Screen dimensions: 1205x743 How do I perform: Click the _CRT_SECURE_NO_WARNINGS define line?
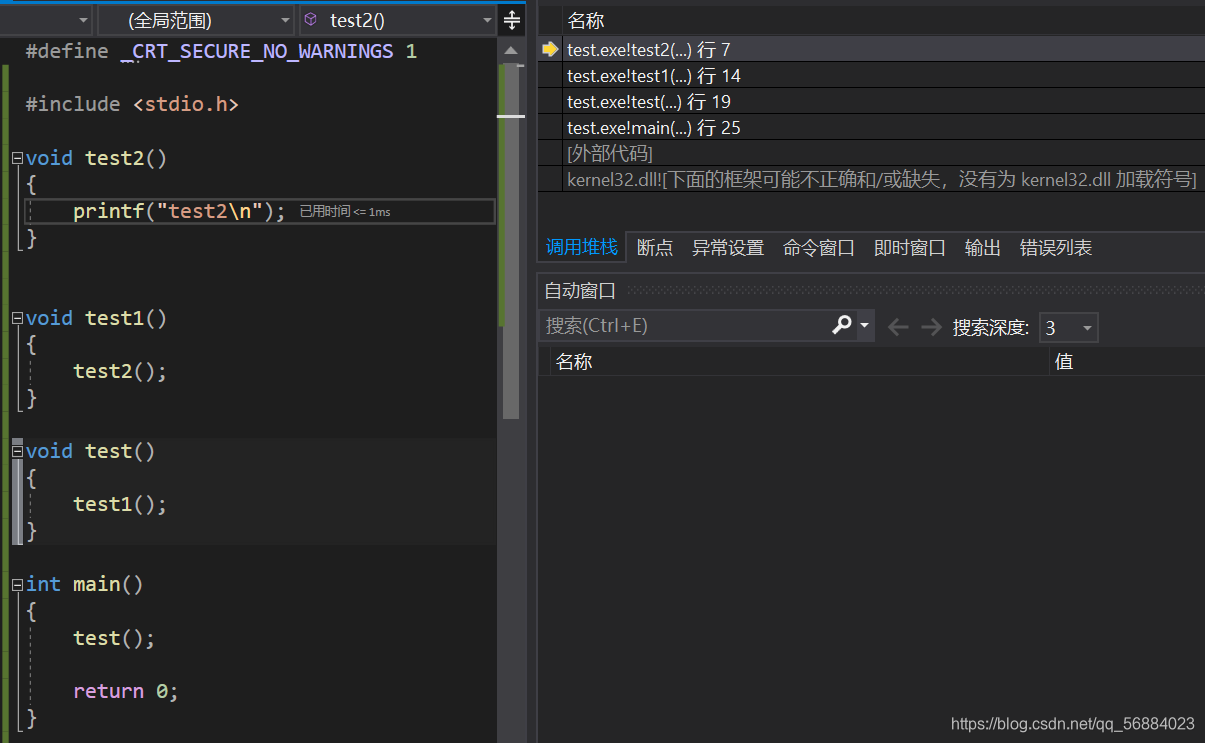(221, 51)
